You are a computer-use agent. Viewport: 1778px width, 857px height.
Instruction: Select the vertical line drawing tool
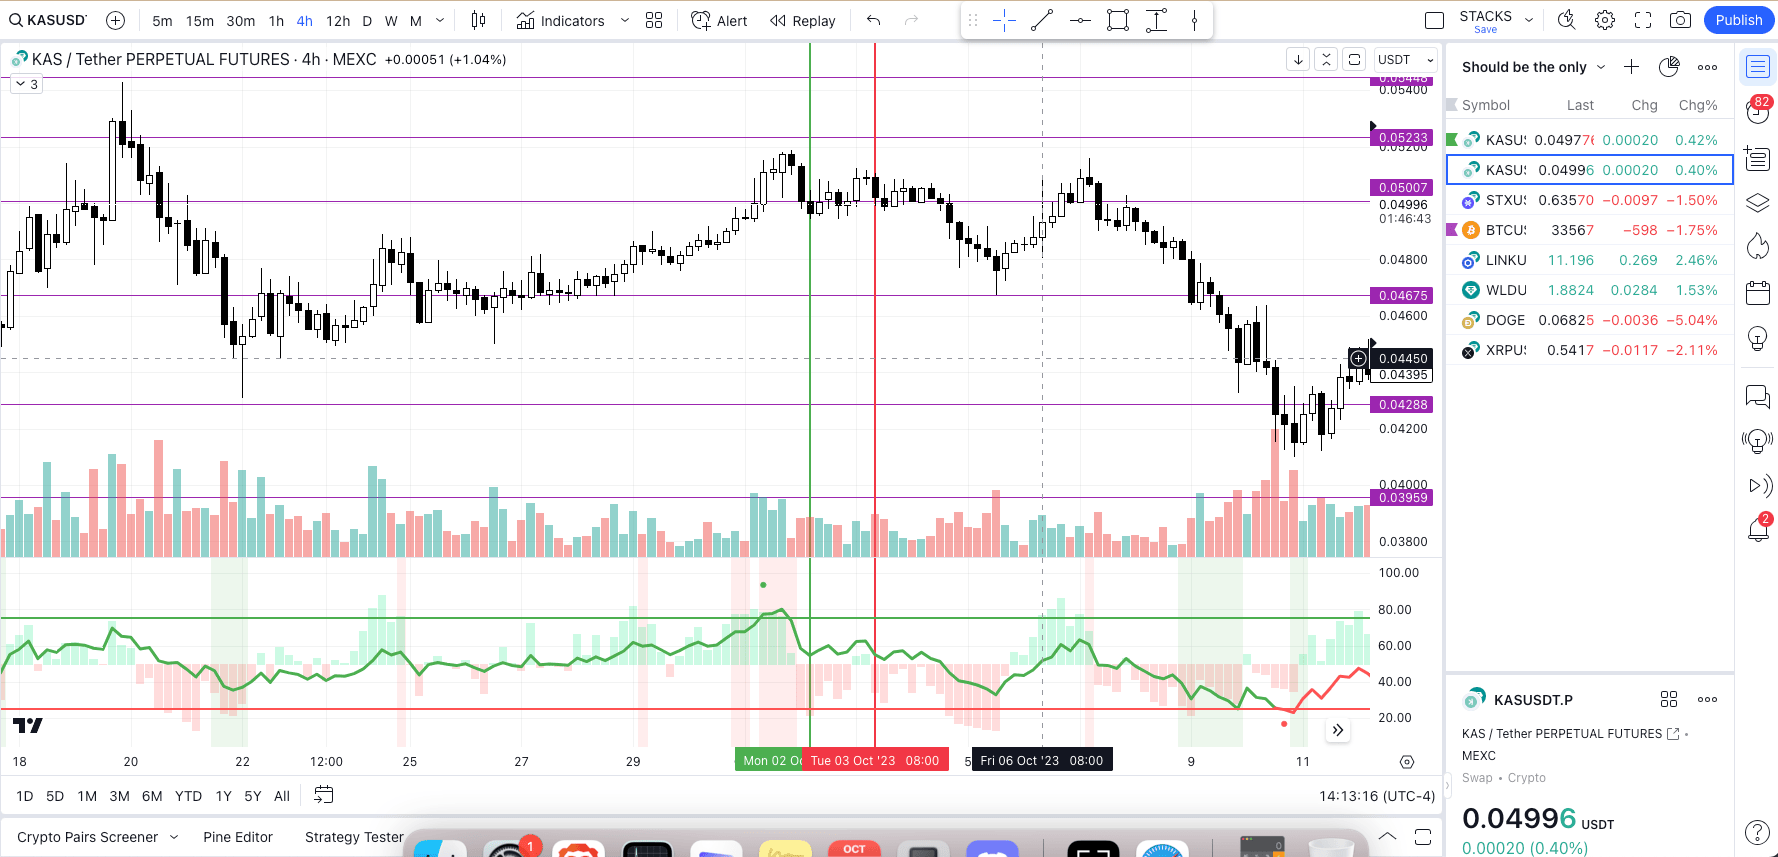[x=1194, y=20]
